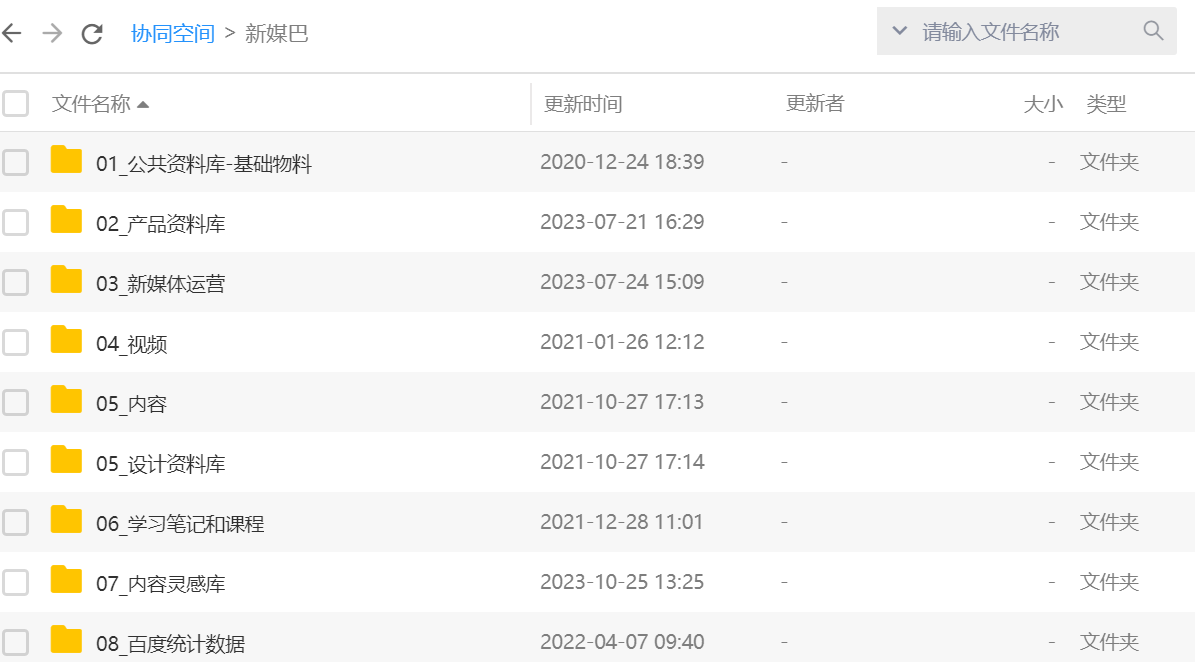This screenshot has height=662, width=1195.
Task: Tick the checkbox beside 06_学习笔记和课程
Action: click(15, 522)
